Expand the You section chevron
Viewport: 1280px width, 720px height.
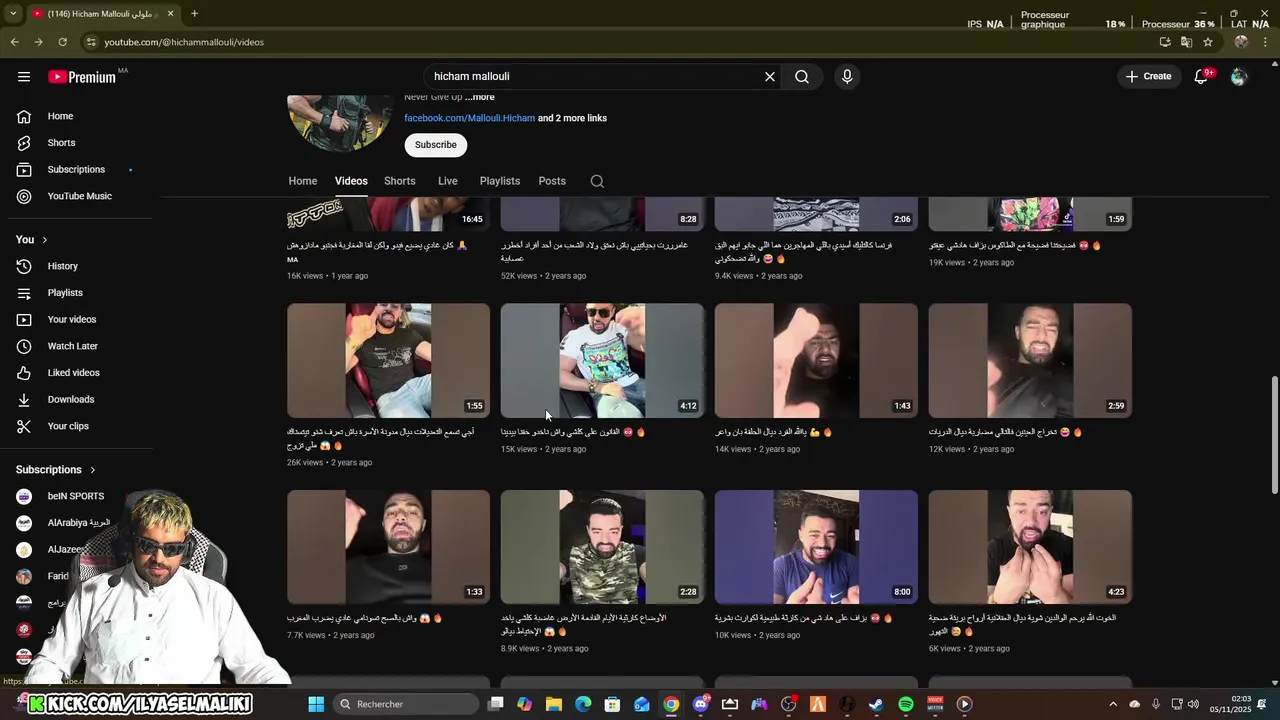[44, 240]
